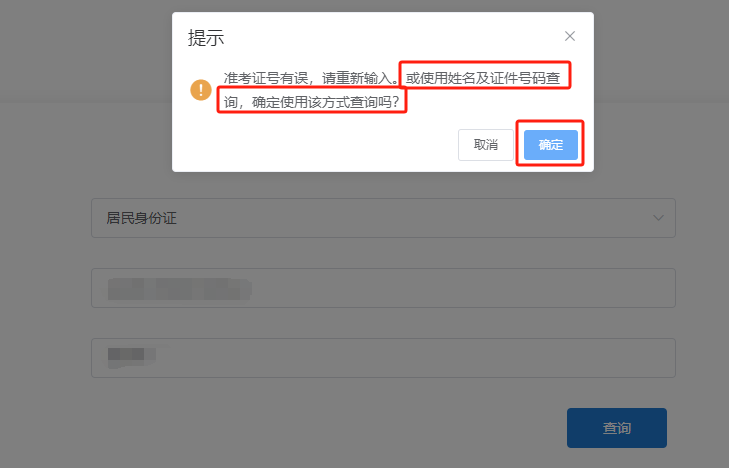Click empty dialog footer left of 取消
The image size is (729, 468).
(316, 145)
